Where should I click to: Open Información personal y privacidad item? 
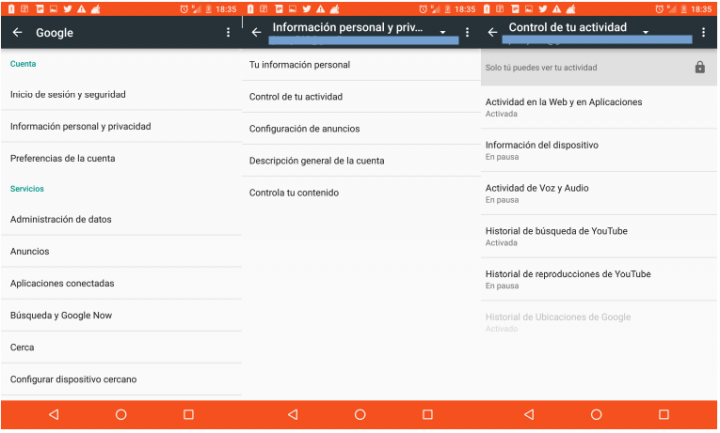pos(121,126)
